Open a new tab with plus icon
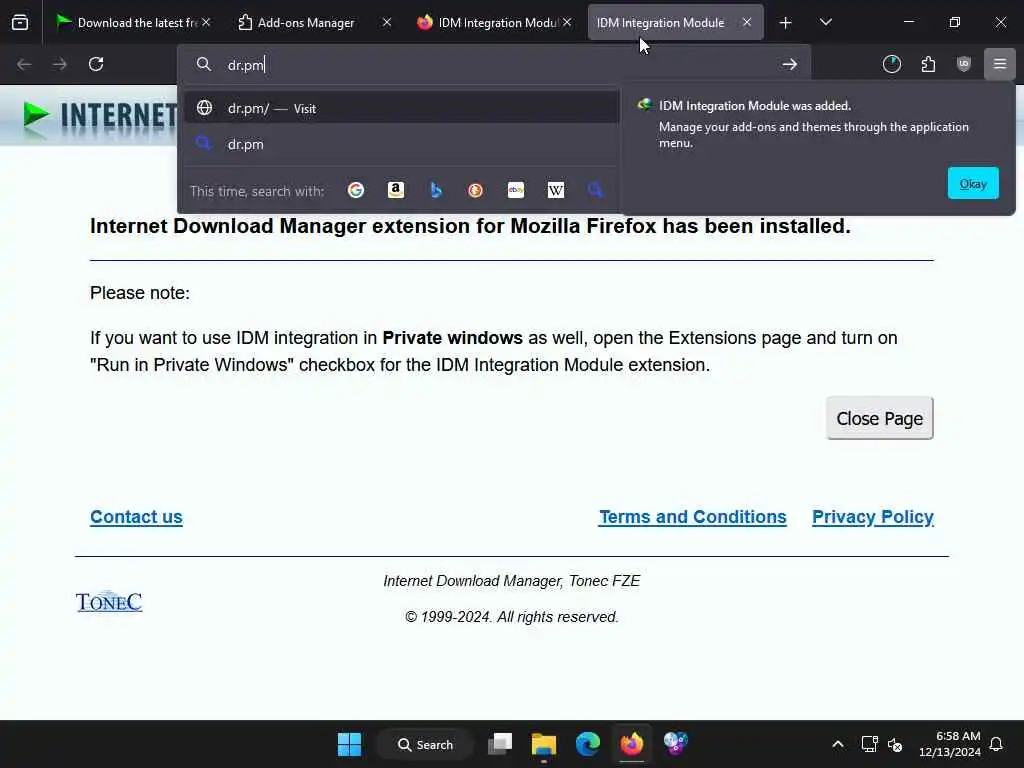1024x768 pixels. click(786, 23)
